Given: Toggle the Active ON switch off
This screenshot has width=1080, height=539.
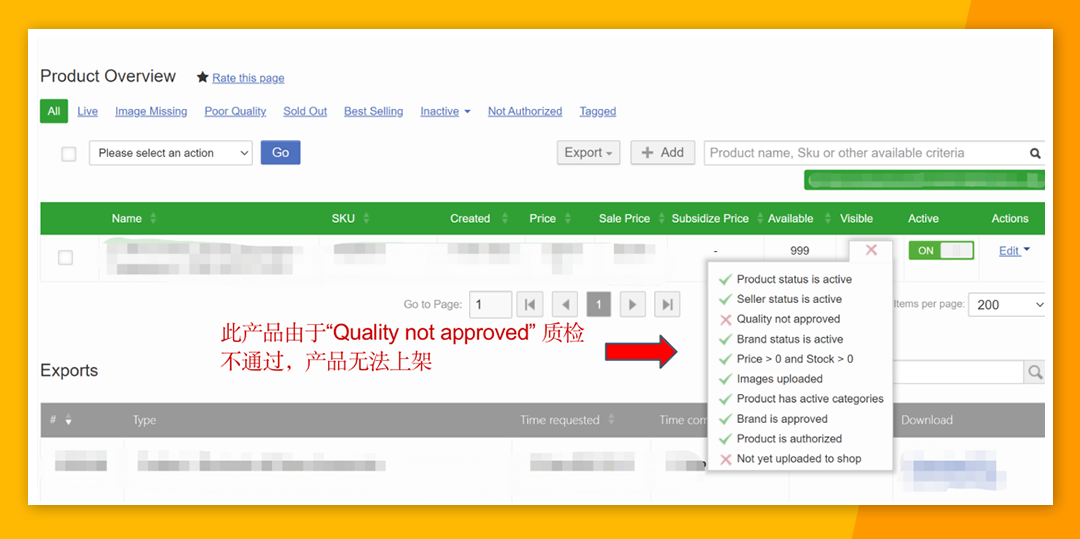Looking at the screenshot, I should tap(940, 250).
